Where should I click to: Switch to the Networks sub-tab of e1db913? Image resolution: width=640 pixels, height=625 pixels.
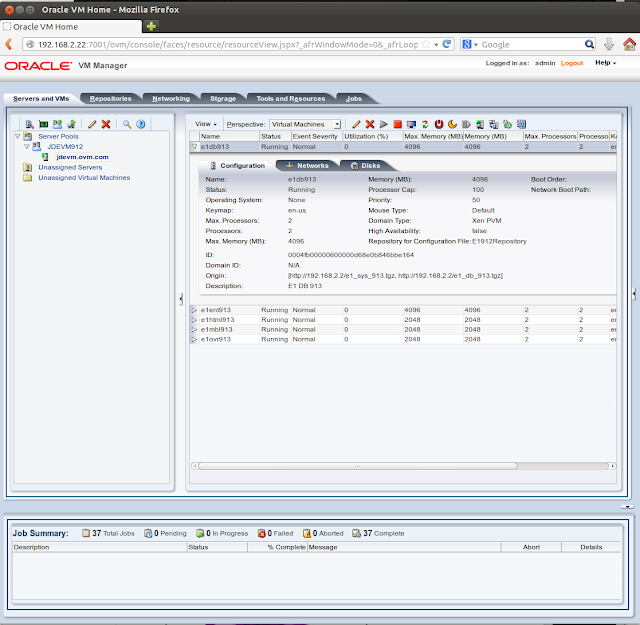pyautogui.click(x=308, y=165)
